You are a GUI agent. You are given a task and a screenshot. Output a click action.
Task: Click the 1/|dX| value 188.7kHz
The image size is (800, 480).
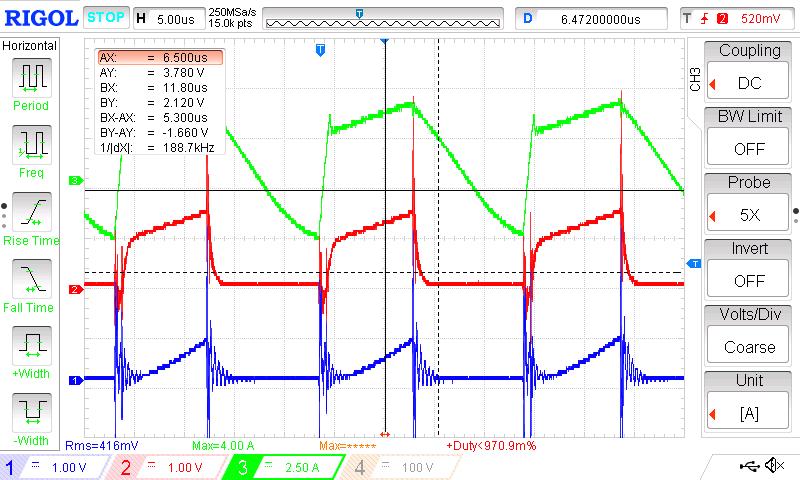(188, 147)
